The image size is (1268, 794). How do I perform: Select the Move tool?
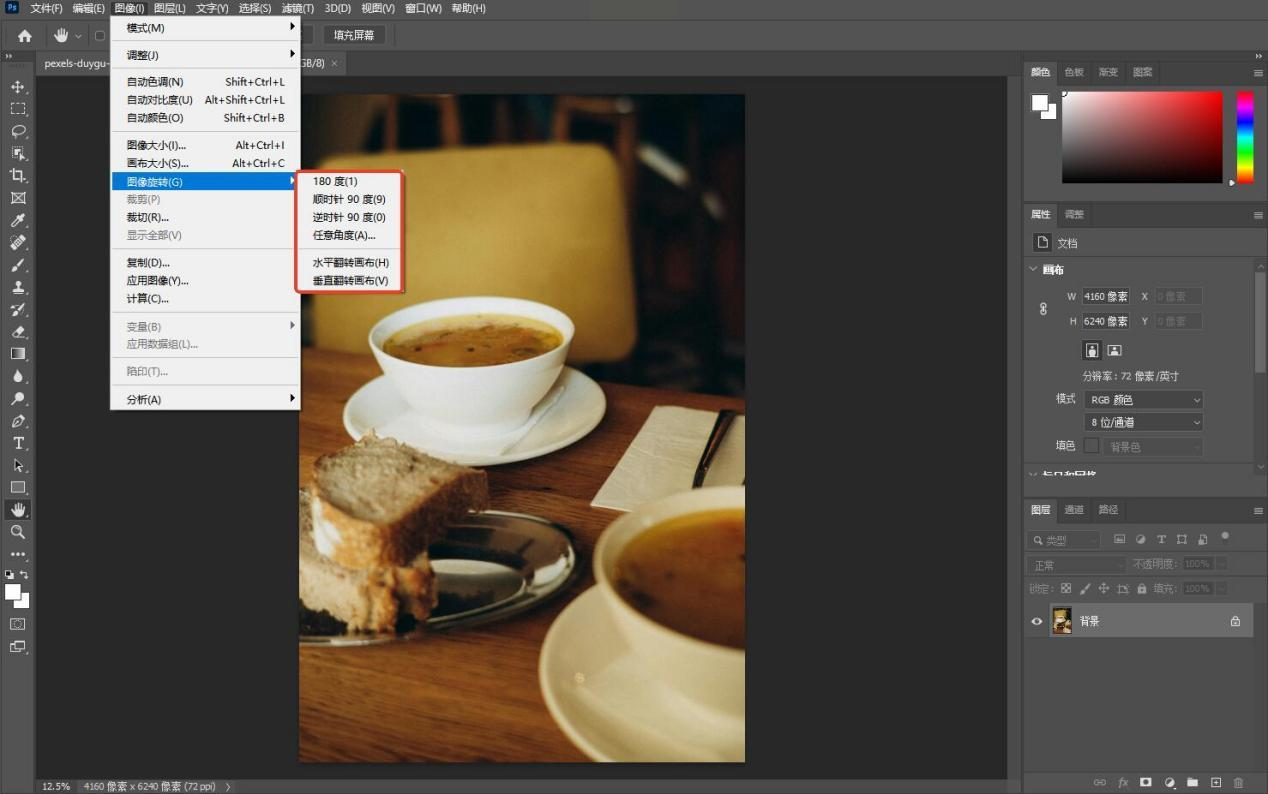pyautogui.click(x=18, y=87)
